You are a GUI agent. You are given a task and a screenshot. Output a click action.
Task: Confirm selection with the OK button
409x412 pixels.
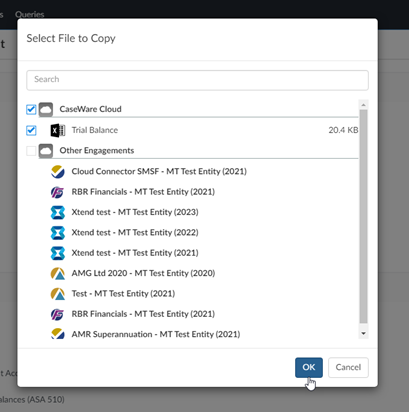click(x=309, y=367)
